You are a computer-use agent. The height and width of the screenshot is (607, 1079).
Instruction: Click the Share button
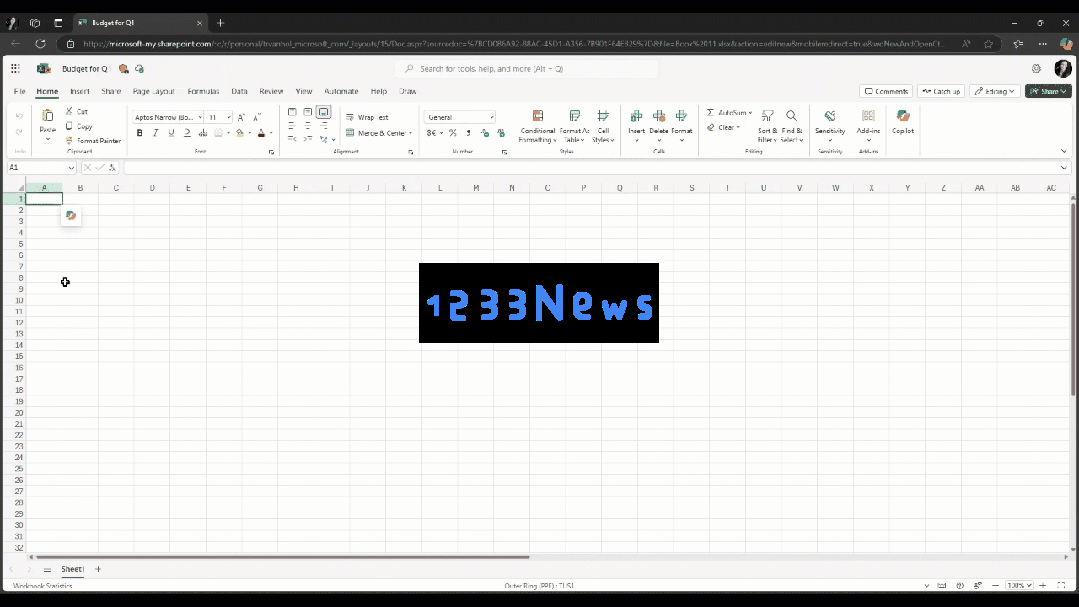click(x=1048, y=91)
